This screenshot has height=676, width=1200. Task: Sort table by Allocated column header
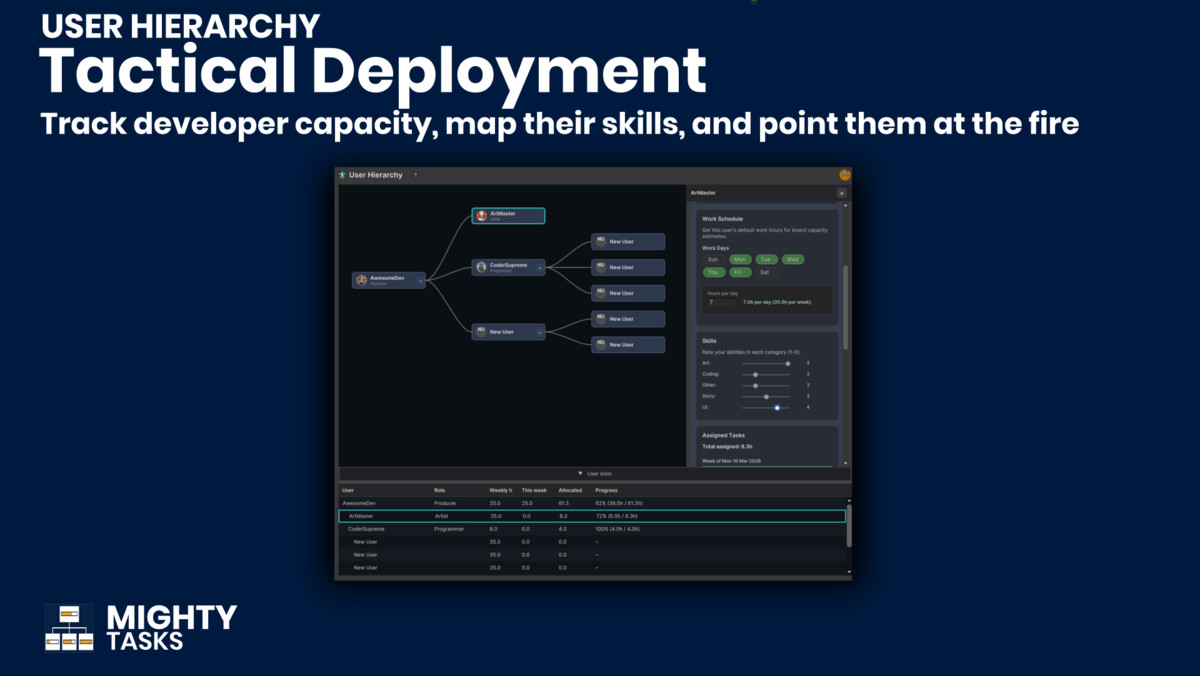570,490
